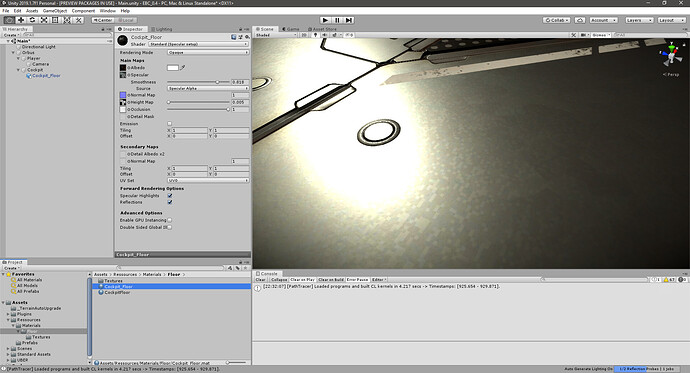Toggle the Specular Highlights checkbox
This screenshot has height=373, width=690.
coord(170,196)
